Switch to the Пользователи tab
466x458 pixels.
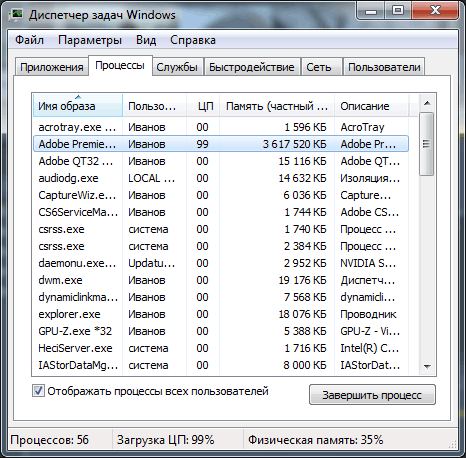[x=384, y=67]
